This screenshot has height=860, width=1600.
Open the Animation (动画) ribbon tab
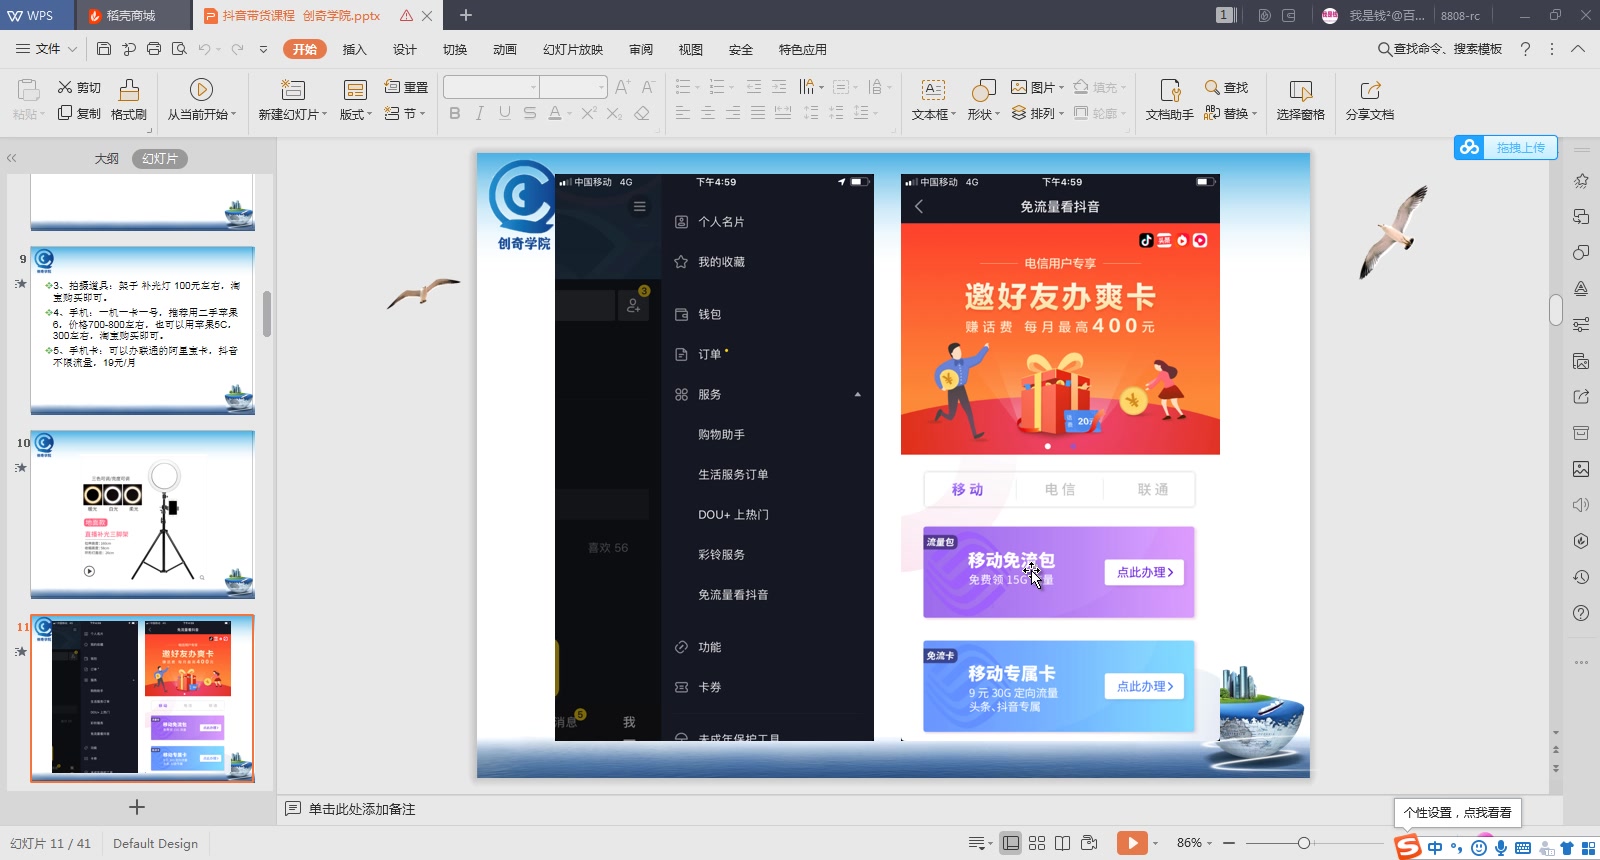tap(505, 49)
